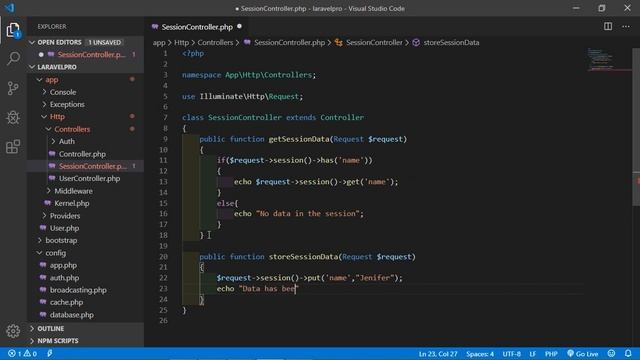This screenshot has width=640, height=360.
Task: Expand the Outline panel
Action: click(x=86, y=329)
